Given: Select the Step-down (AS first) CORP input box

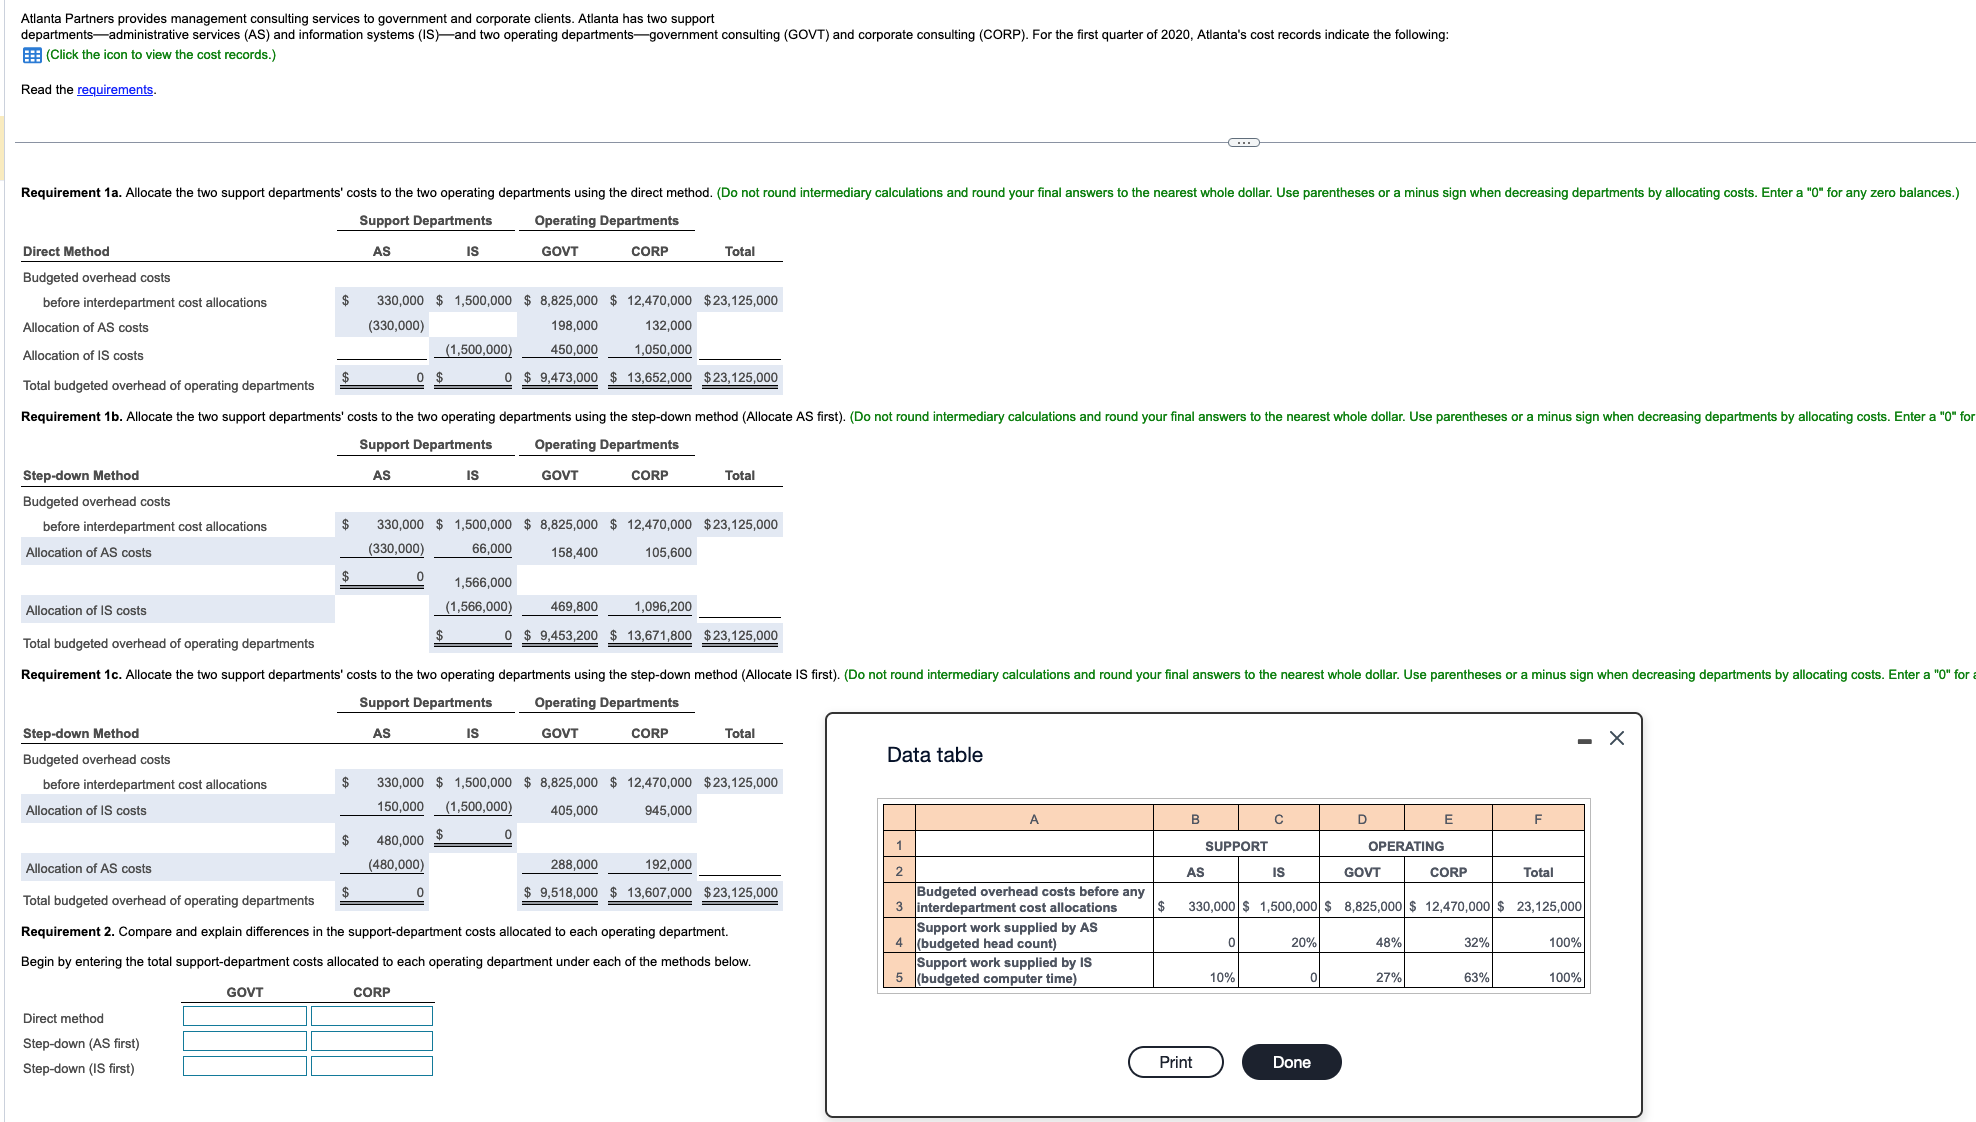Looking at the screenshot, I should pyautogui.click(x=372, y=1041).
